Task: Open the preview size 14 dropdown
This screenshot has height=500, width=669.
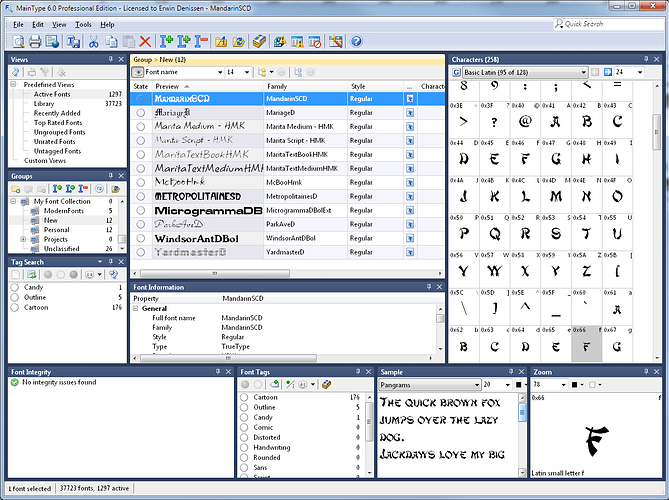Action: click(247, 72)
